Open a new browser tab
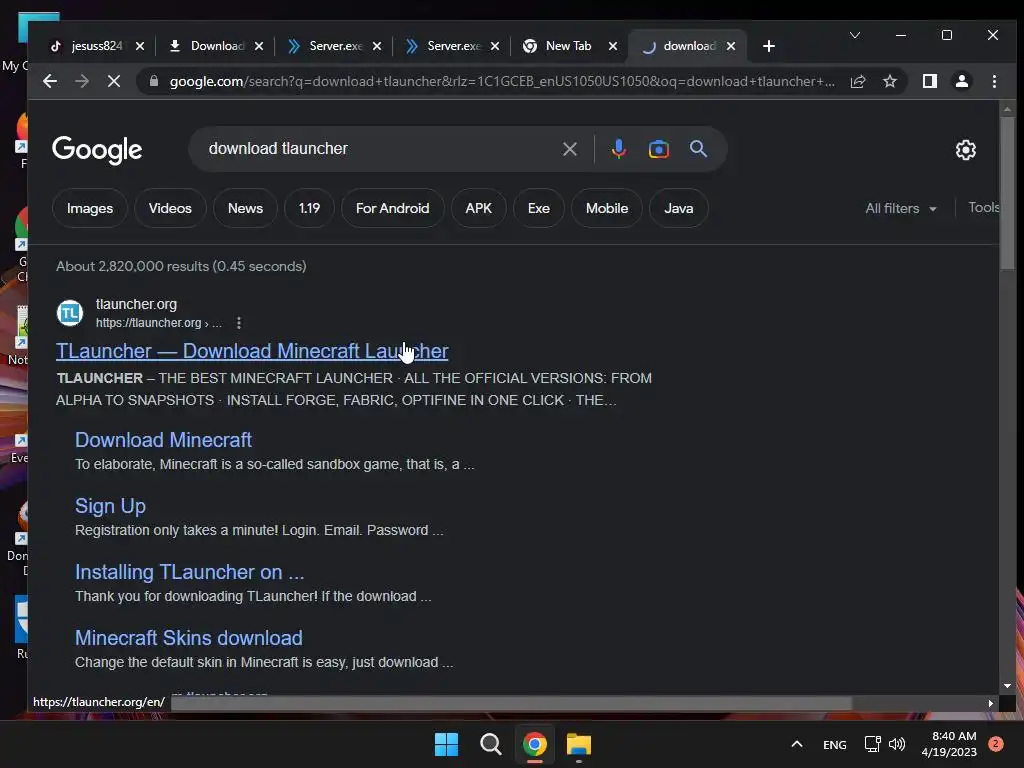This screenshot has width=1024, height=768. pyautogui.click(x=769, y=46)
